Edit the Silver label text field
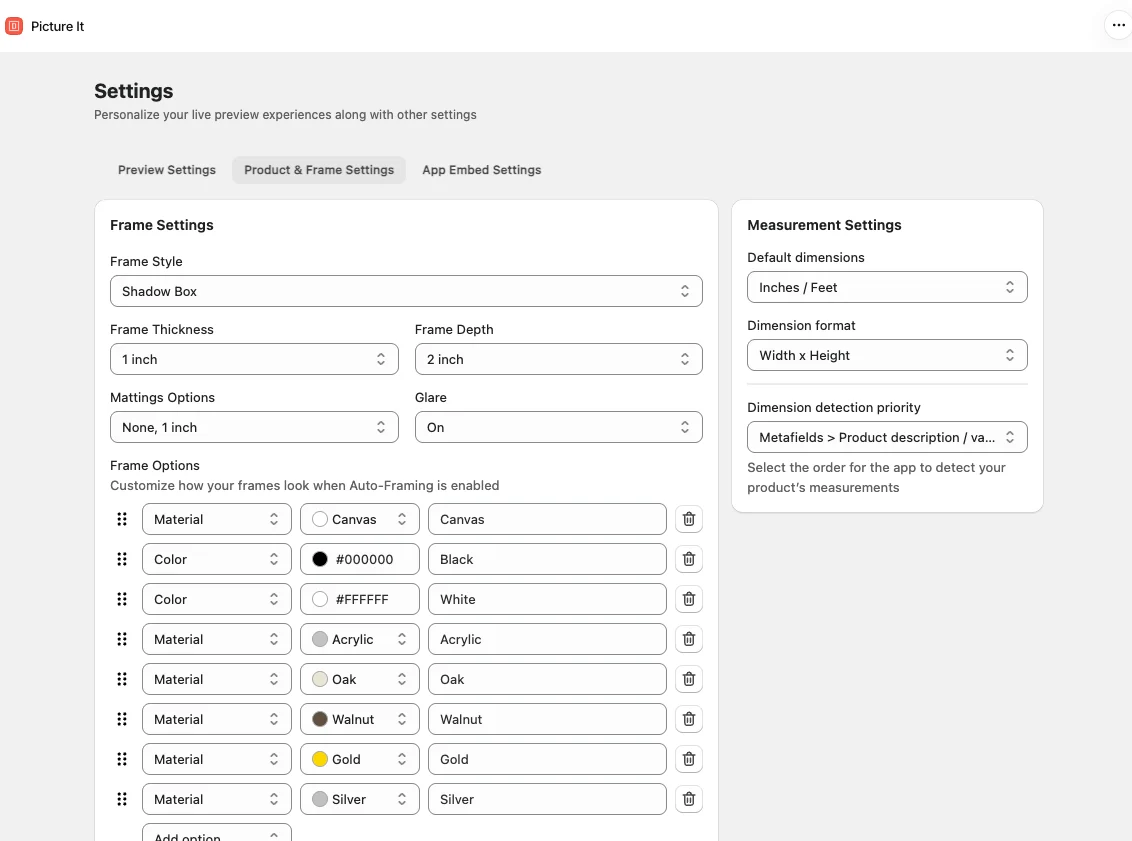This screenshot has width=1132, height=841. [547, 799]
